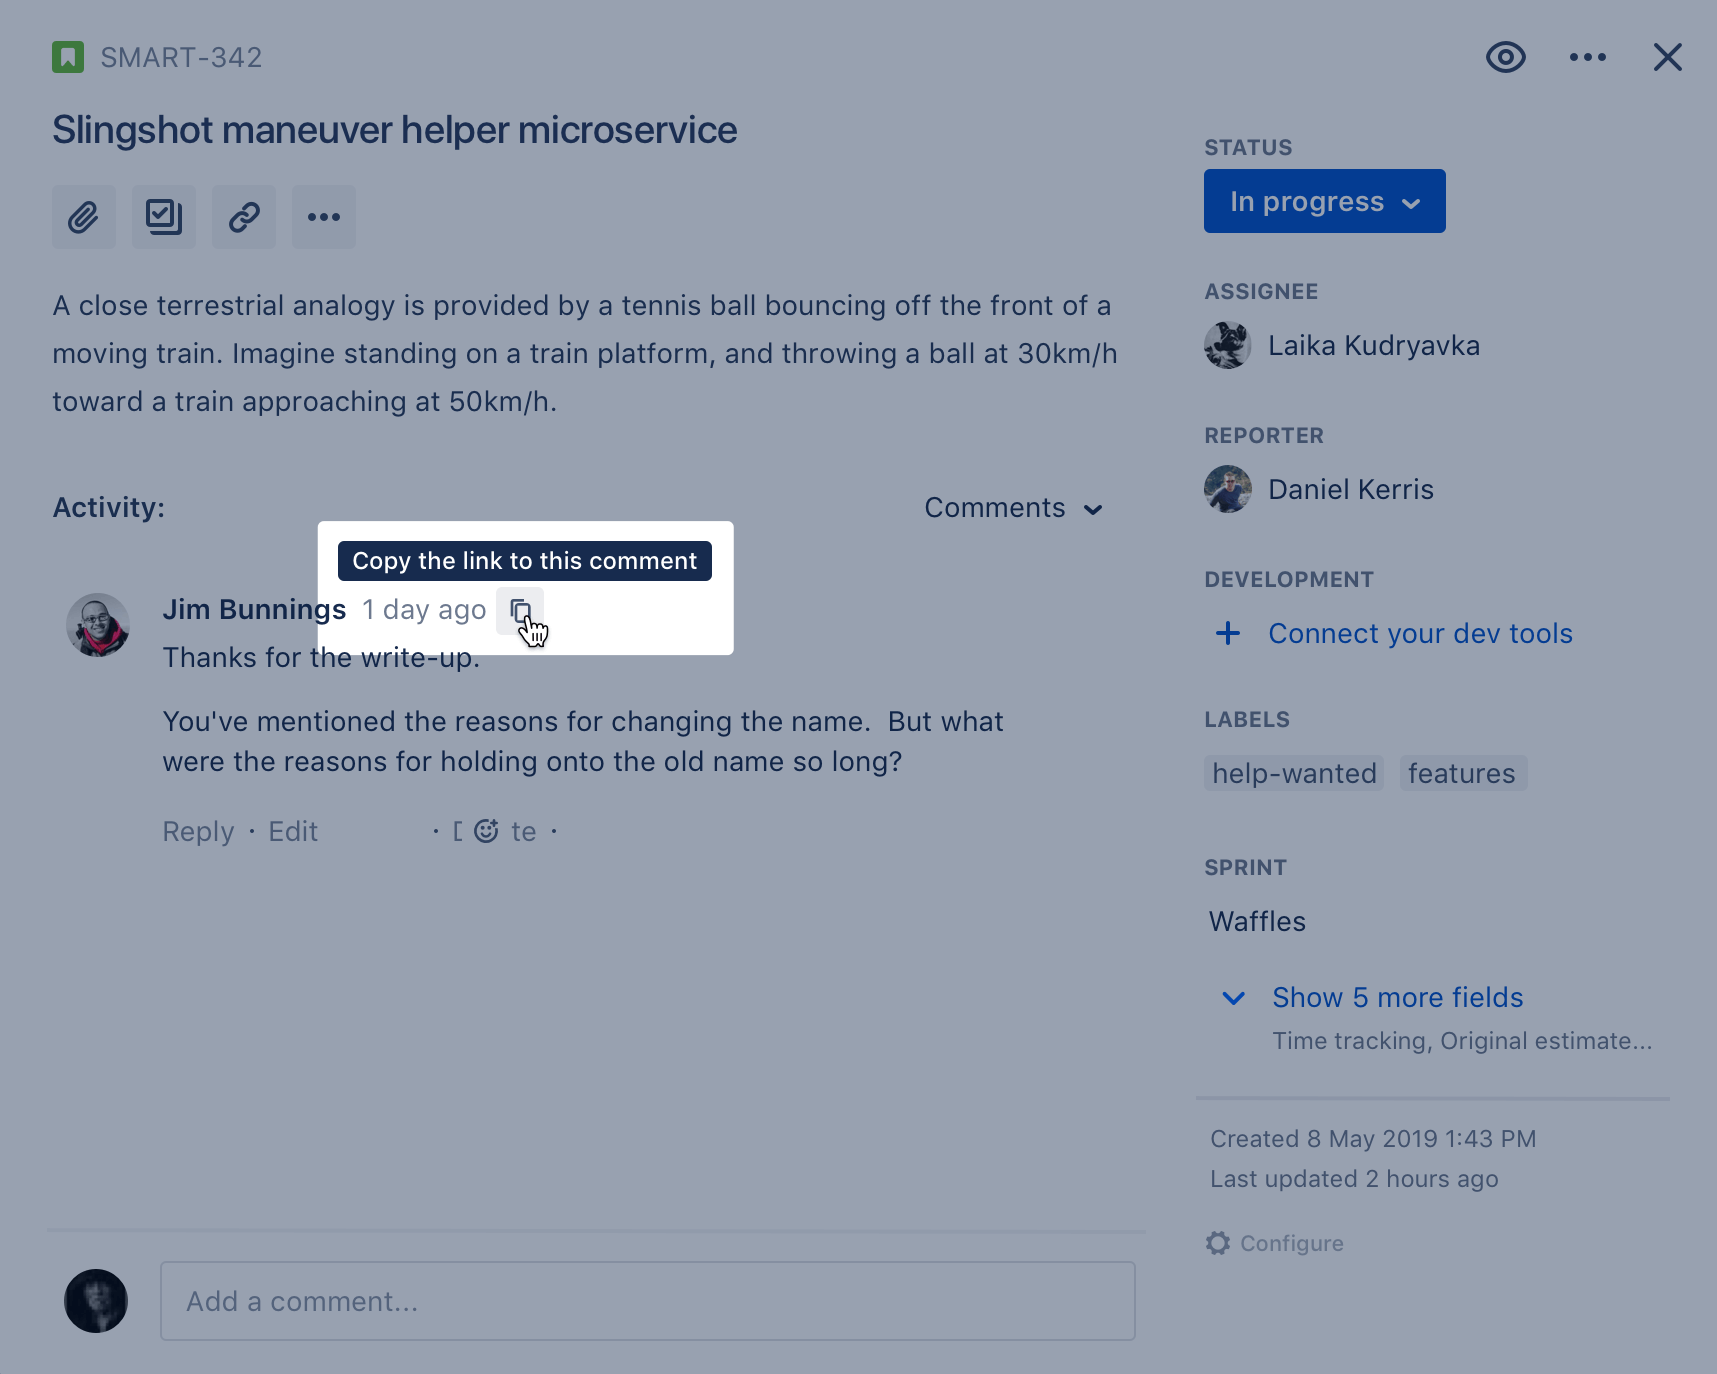Open the Comments activity filter dropdown
The width and height of the screenshot is (1717, 1374).
1012,508
